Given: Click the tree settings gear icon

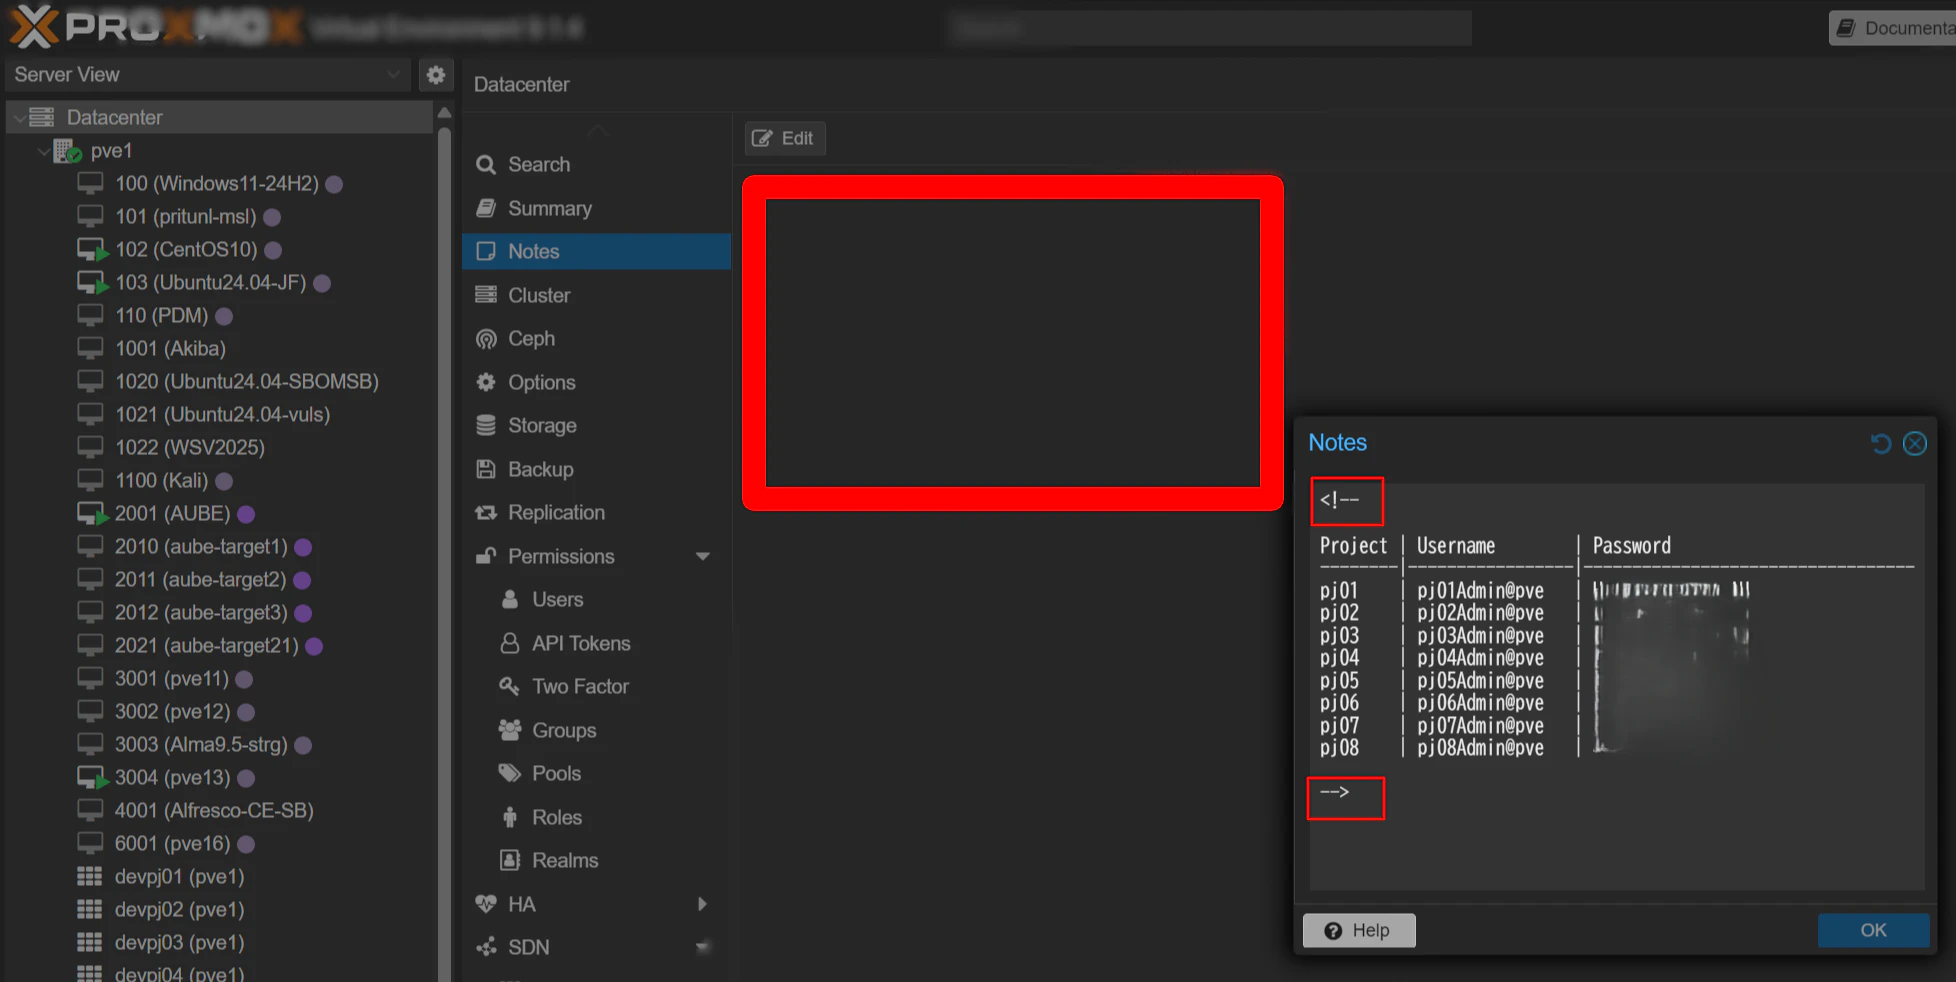Looking at the screenshot, I should 436,75.
